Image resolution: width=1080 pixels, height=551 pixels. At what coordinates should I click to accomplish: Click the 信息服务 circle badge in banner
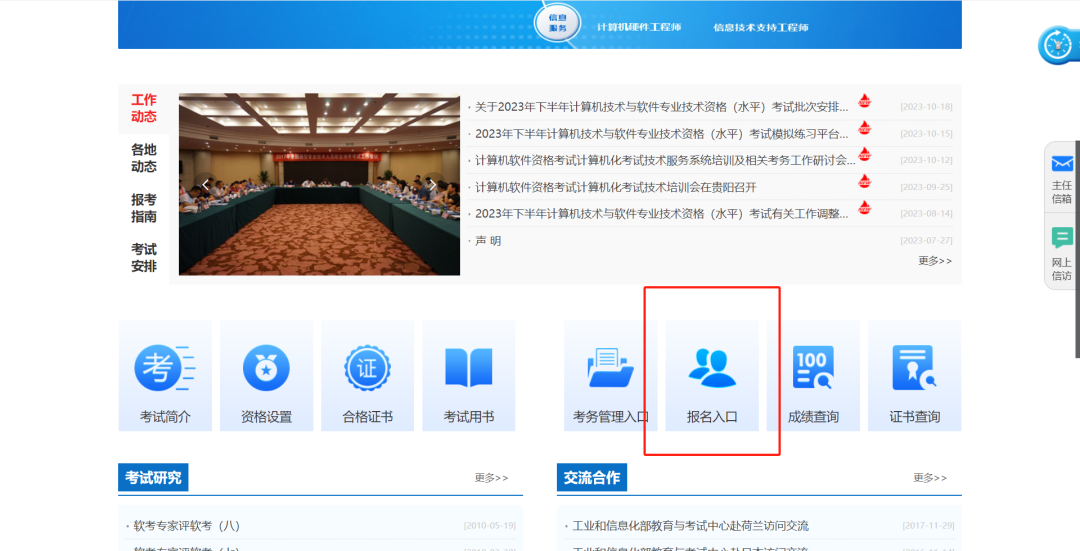pos(557,23)
